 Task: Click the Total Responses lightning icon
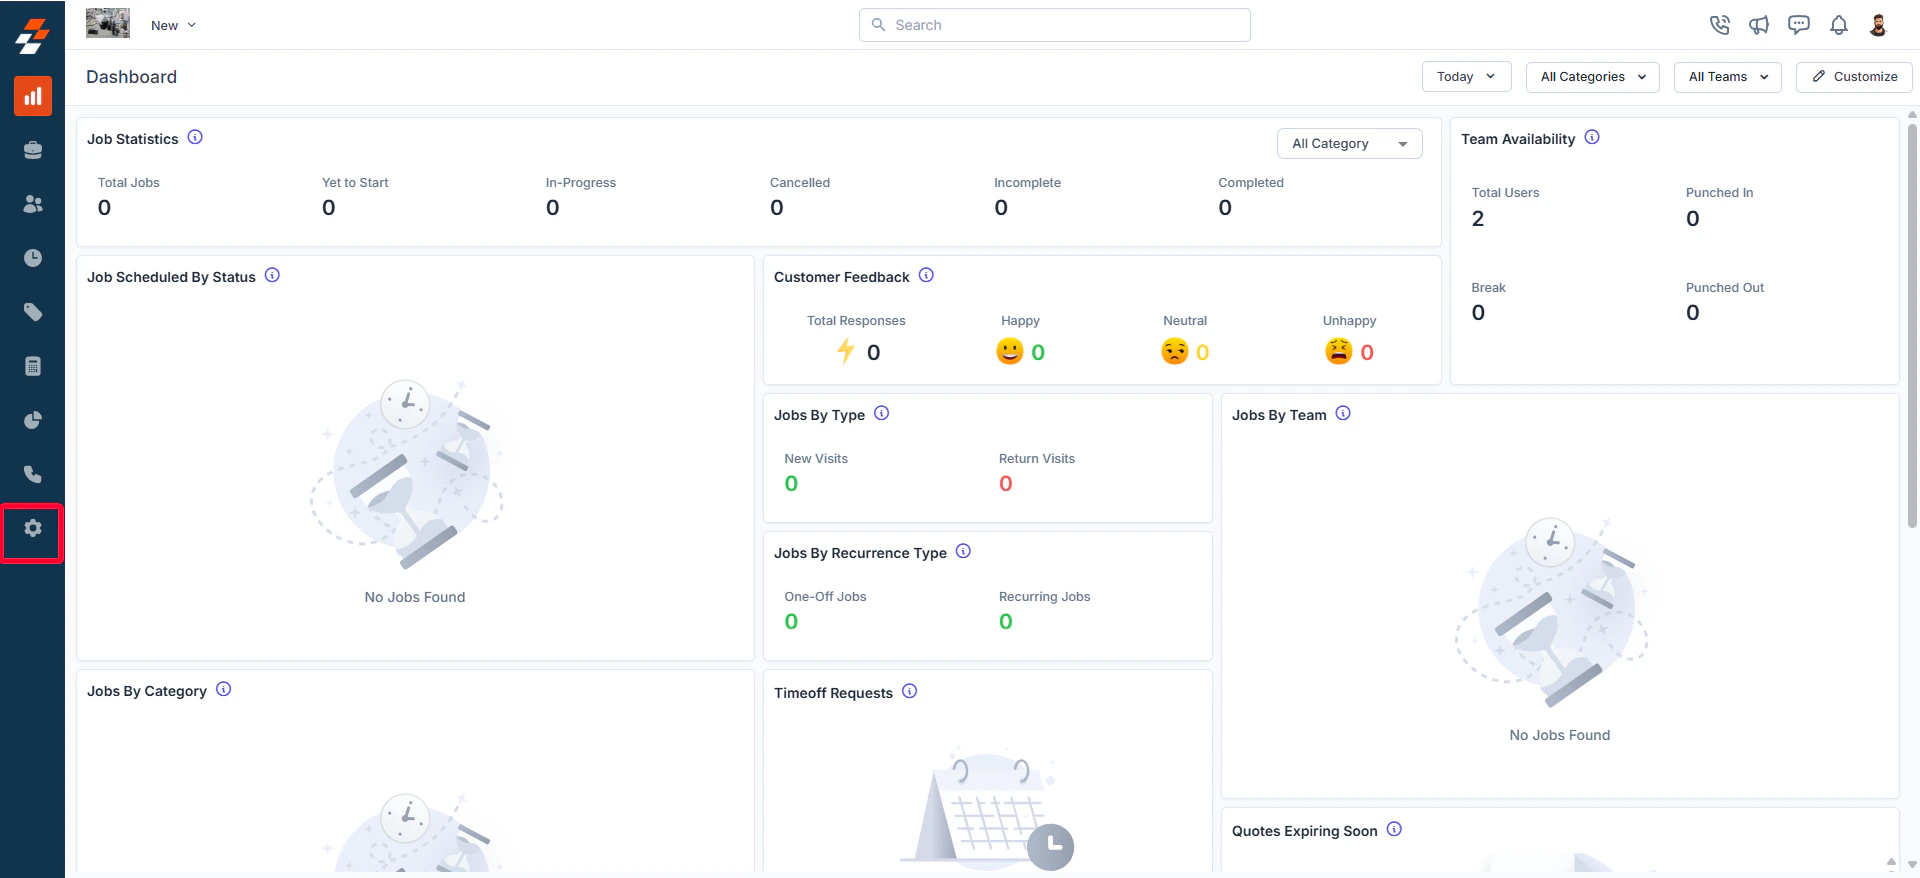point(846,351)
